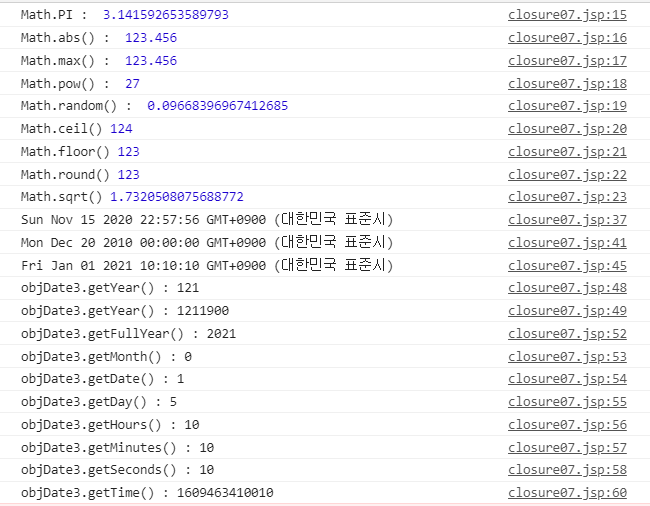This screenshot has width=650, height=506.
Task: Click the Sun Nov 15 2020 date line
Action: pos(207,220)
